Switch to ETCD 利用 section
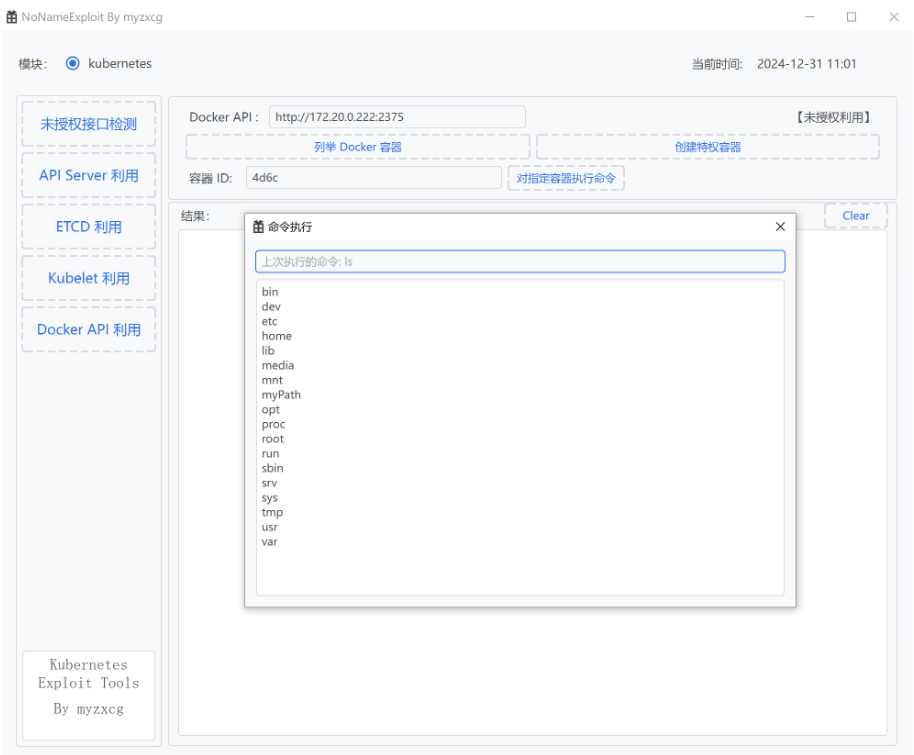 (89, 226)
